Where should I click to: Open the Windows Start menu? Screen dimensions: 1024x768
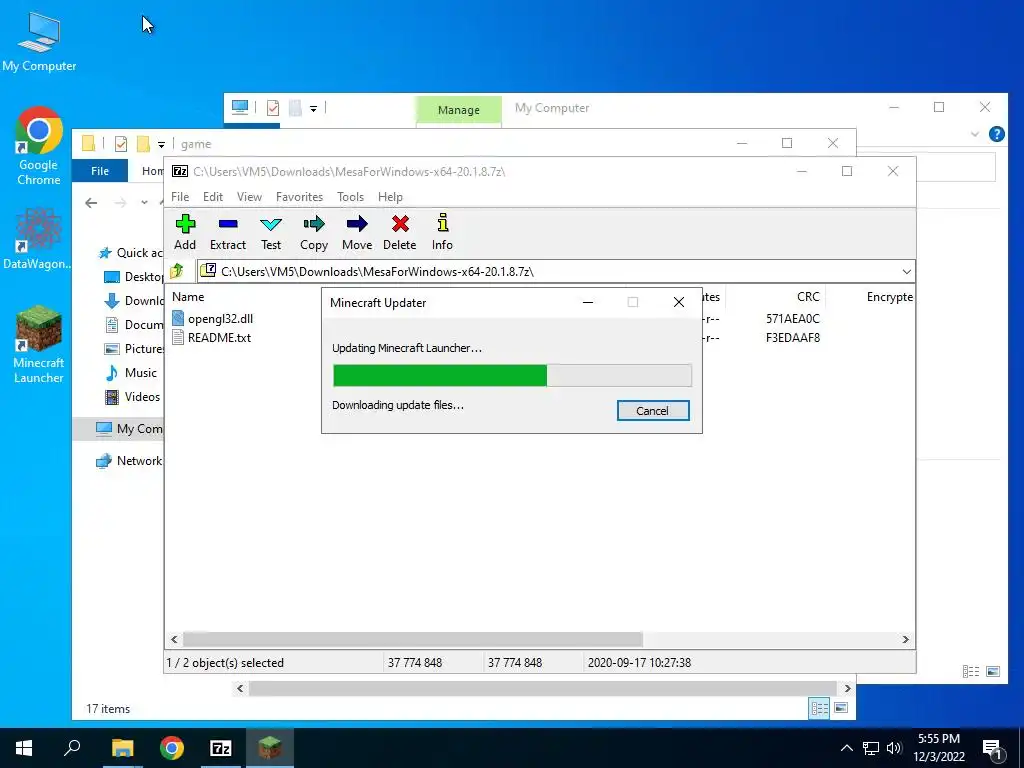24,748
